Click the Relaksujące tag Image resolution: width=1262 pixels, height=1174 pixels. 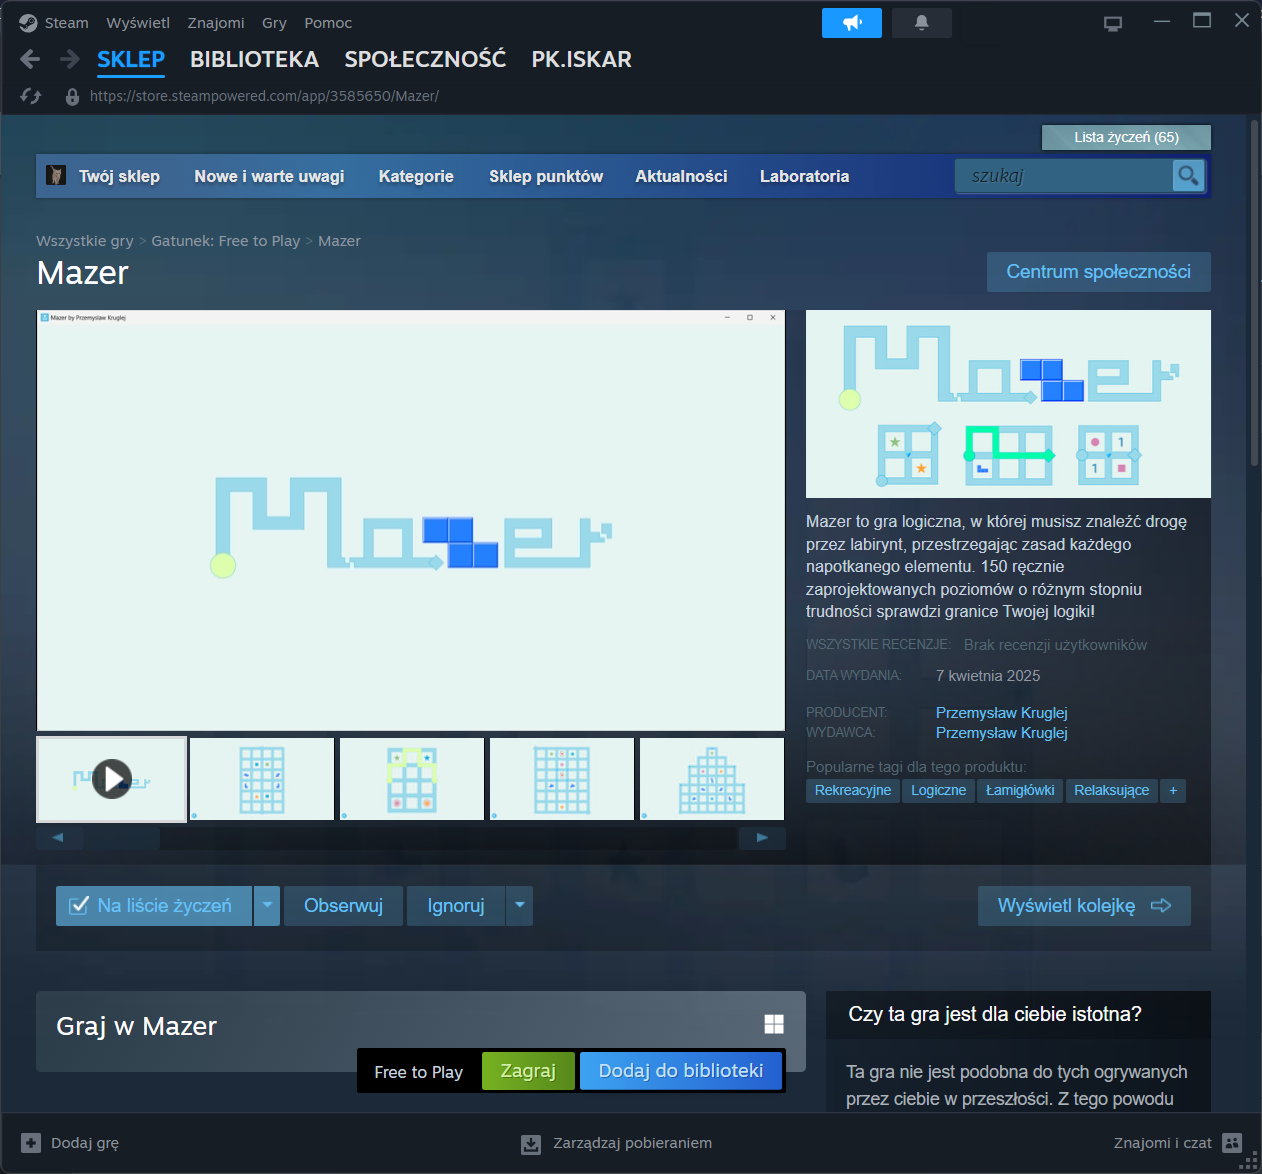1112,791
